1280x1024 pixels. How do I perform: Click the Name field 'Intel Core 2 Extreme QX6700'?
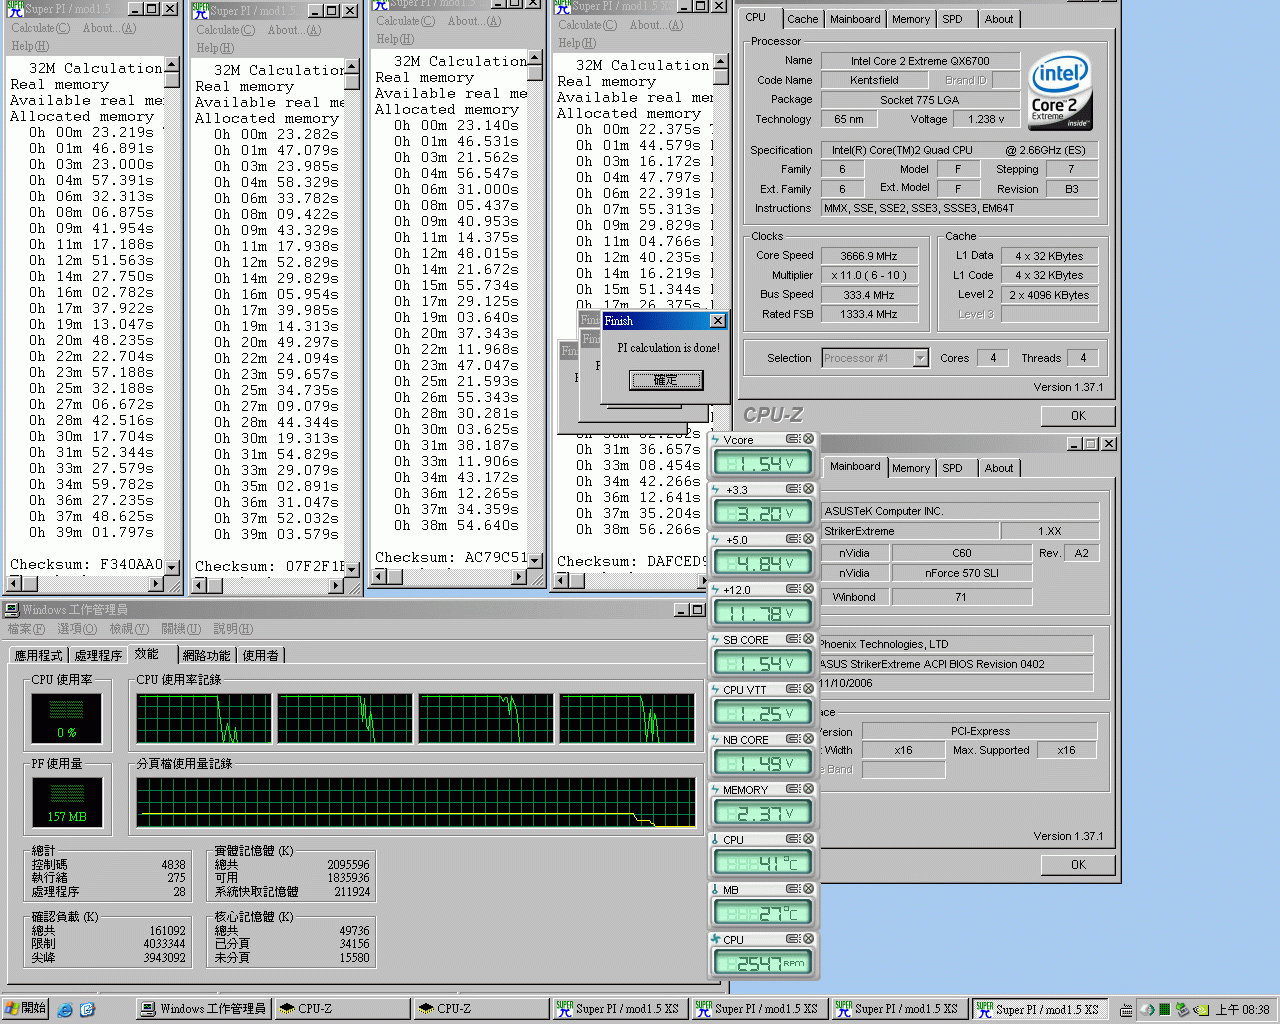pos(920,61)
